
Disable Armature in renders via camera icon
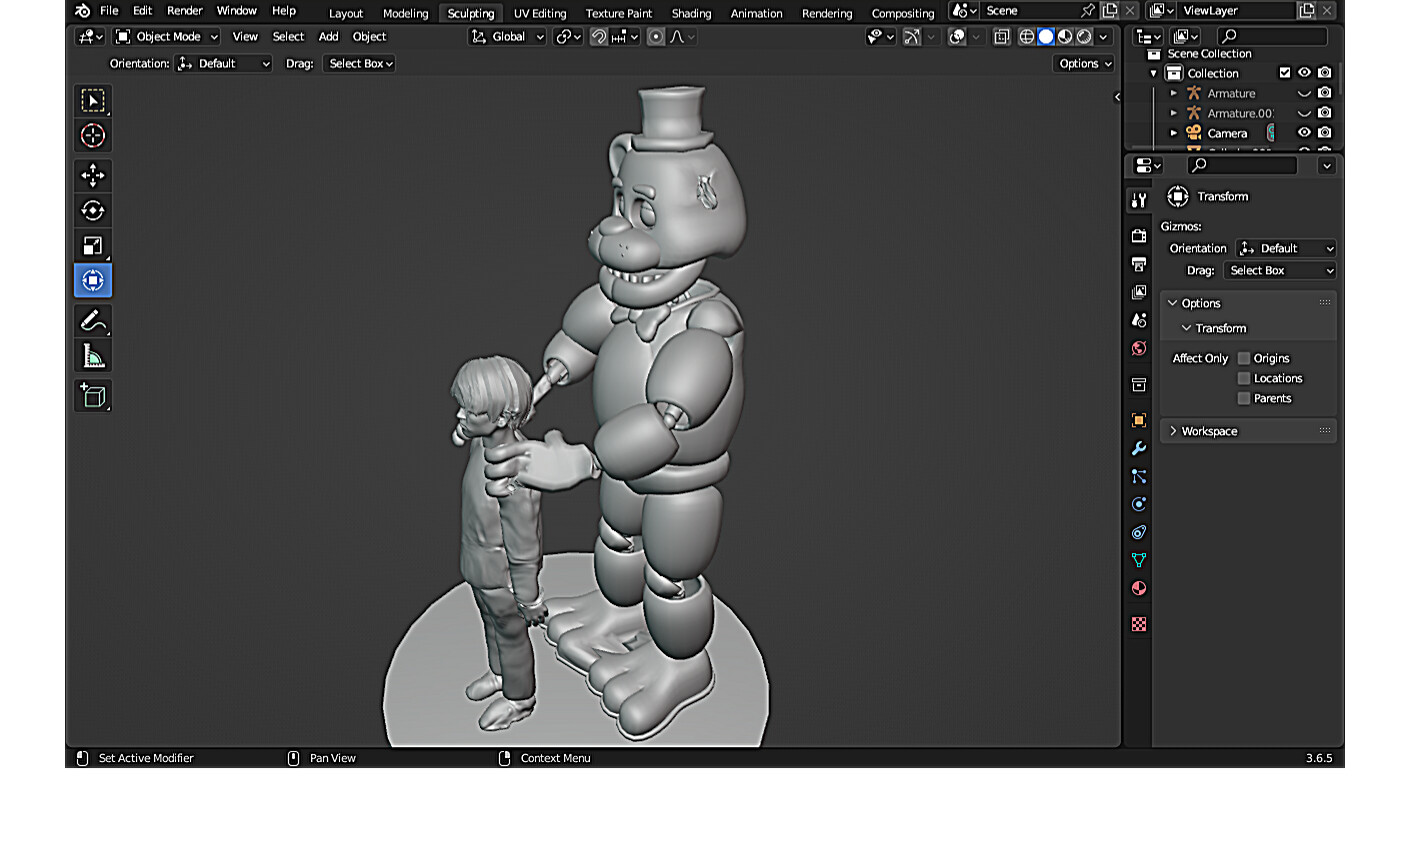[1324, 93]
